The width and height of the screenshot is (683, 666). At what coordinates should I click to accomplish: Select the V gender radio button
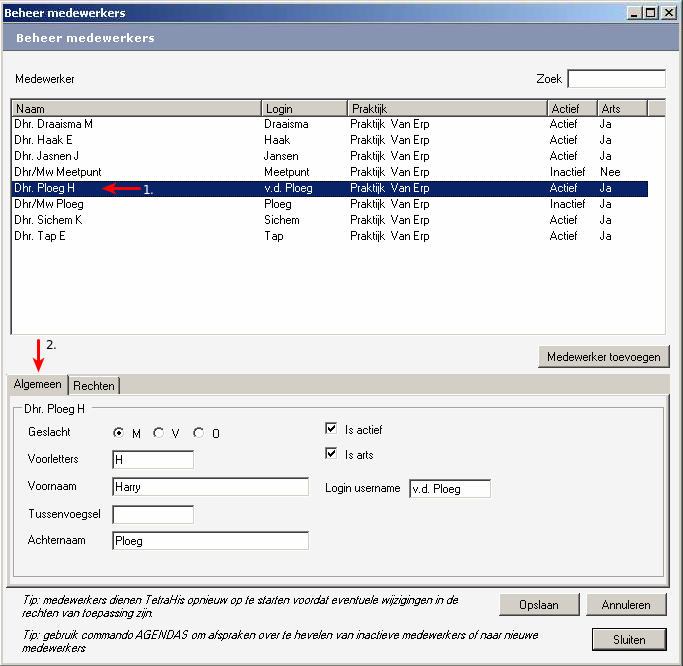(159, 433)
